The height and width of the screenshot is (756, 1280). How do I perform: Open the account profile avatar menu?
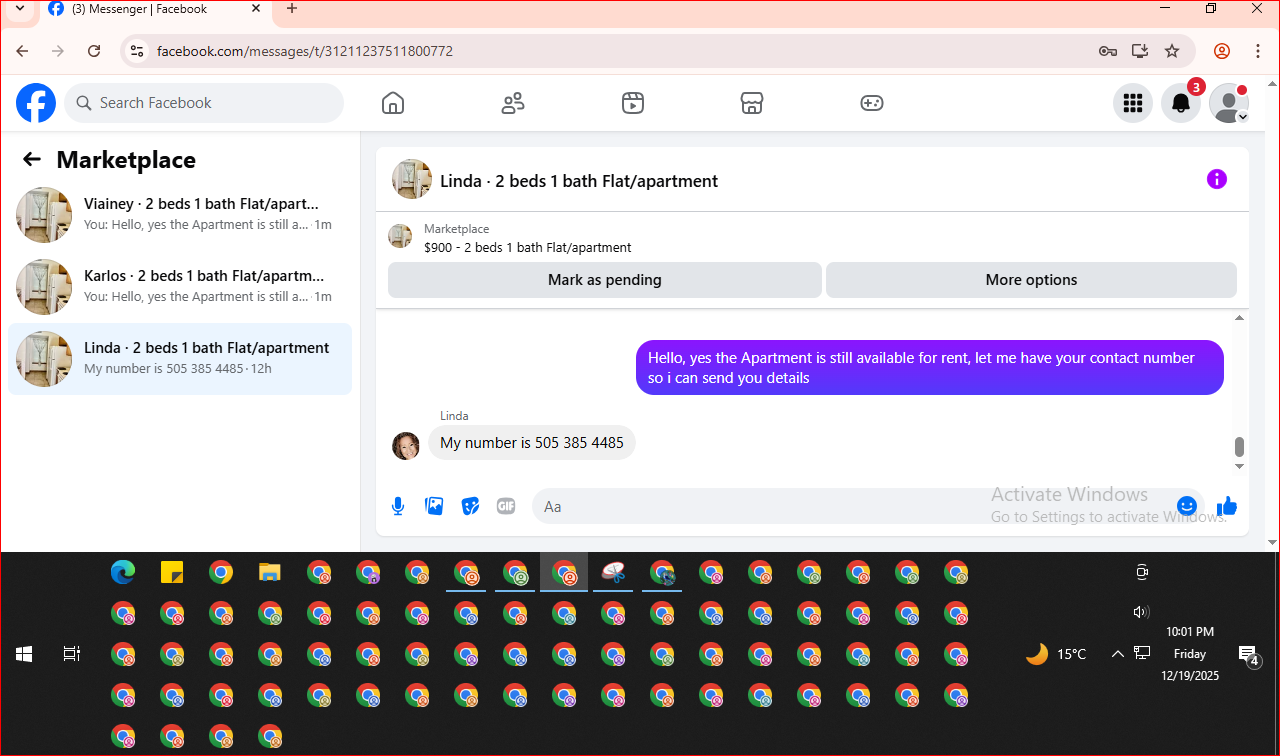1229,103
